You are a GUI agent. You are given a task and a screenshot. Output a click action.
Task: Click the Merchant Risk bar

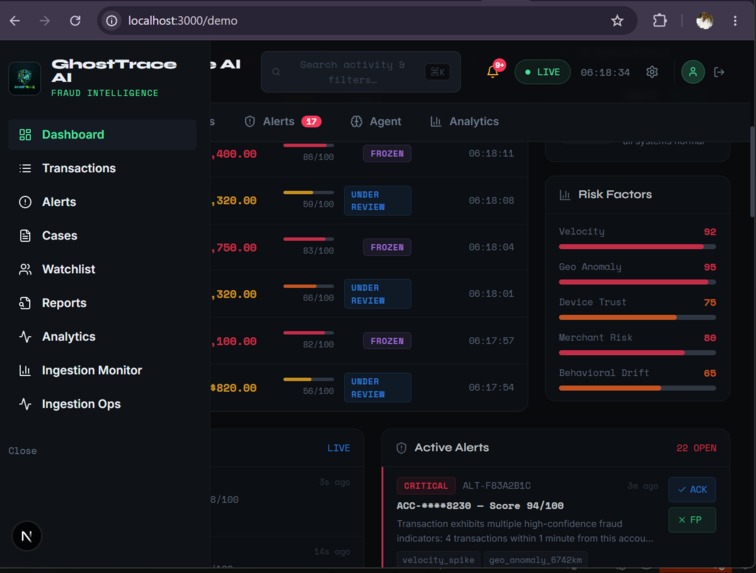click(637, 353)
